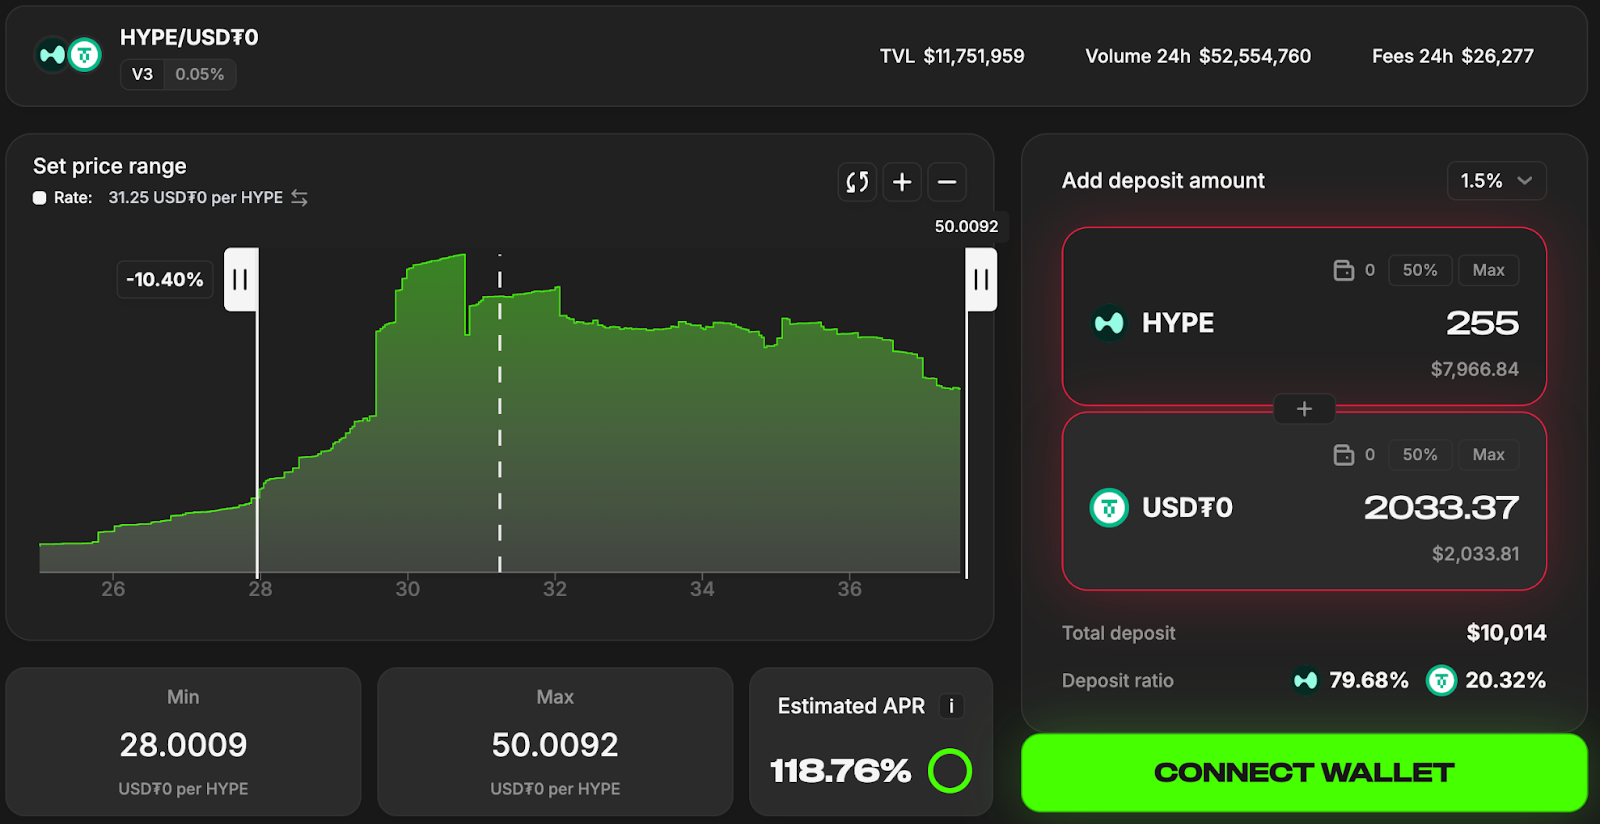Click Estimated APR info icon
This screenshot has height=824, width=1600.
(x=951, y=706)
